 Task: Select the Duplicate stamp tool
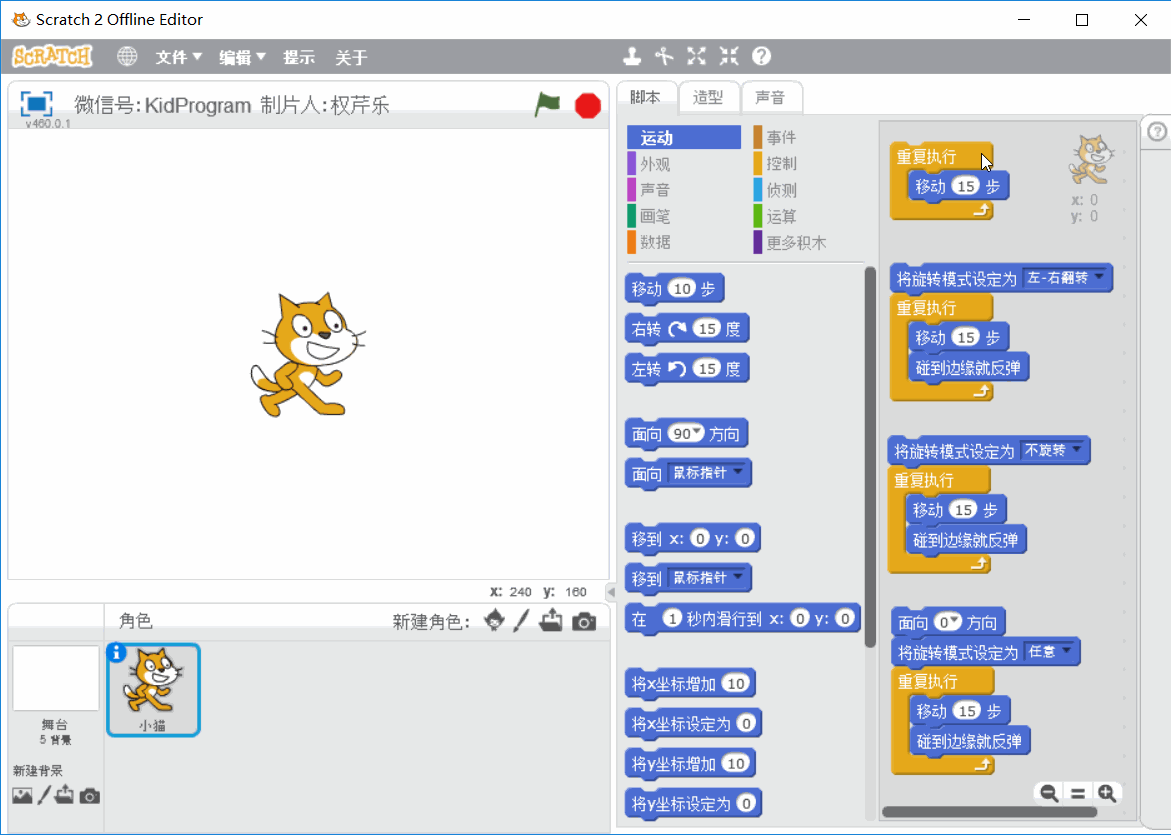[x=632, y=56]
